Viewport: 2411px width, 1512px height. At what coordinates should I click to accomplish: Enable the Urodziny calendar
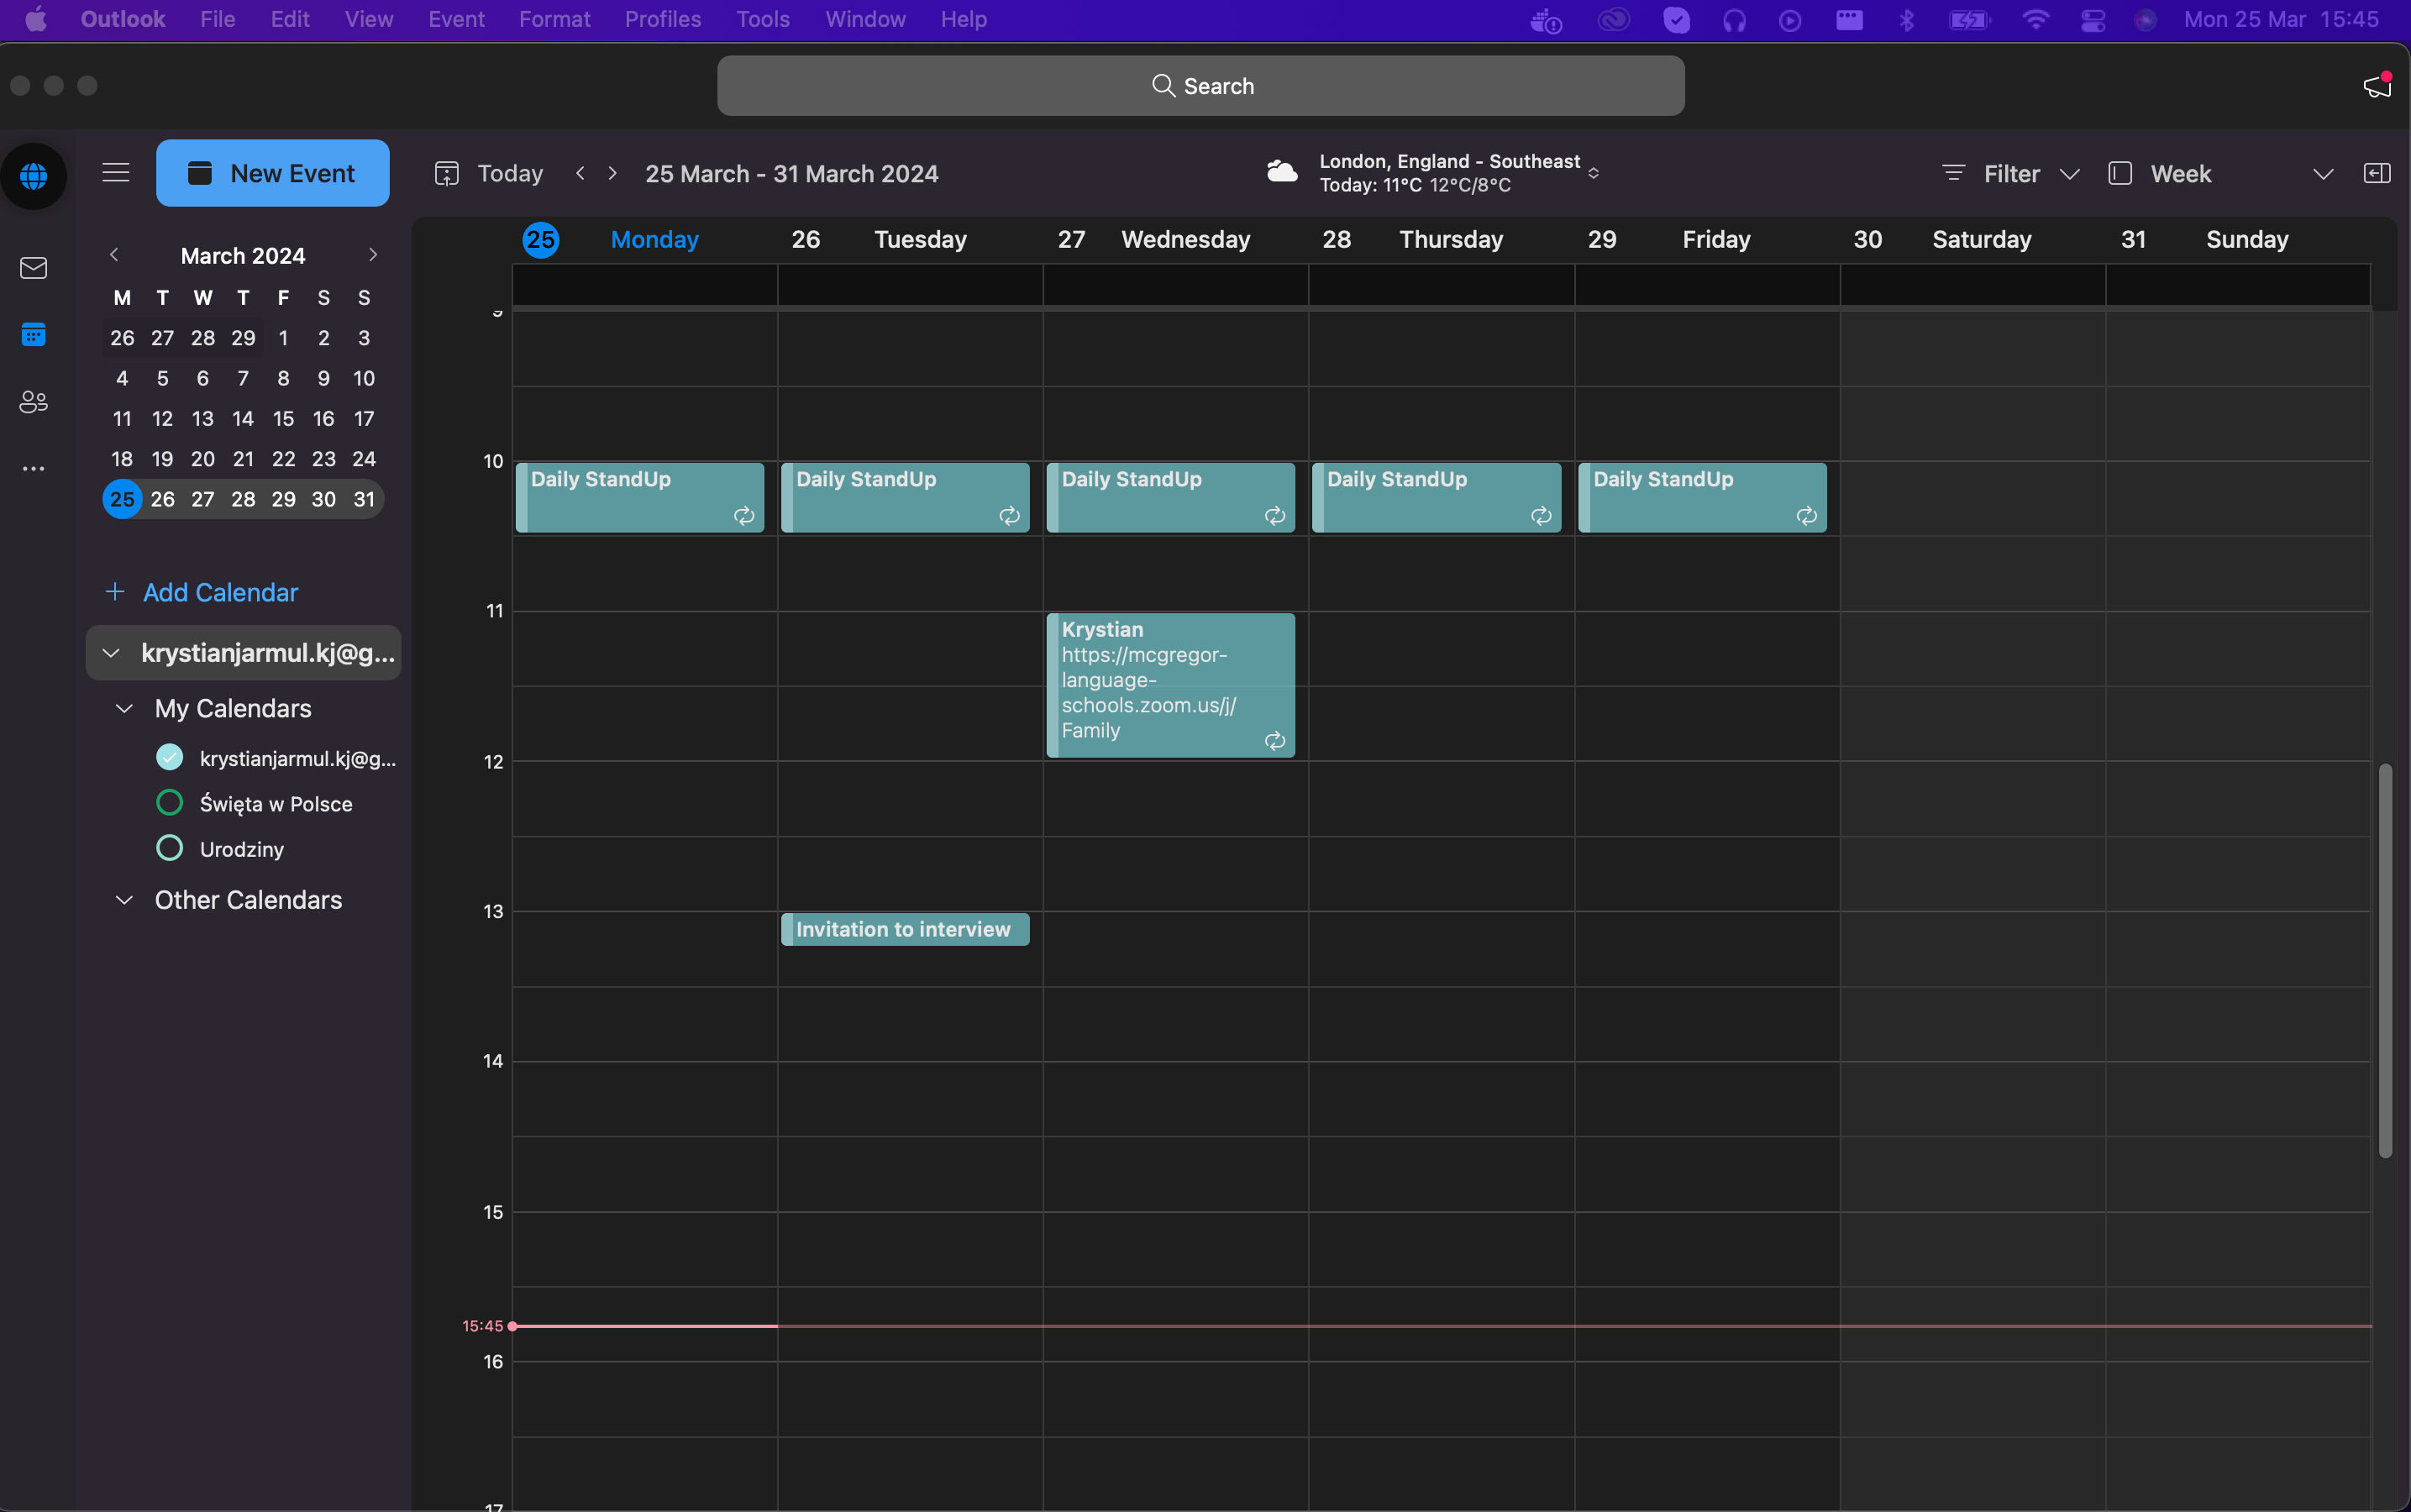coord(170,848)
